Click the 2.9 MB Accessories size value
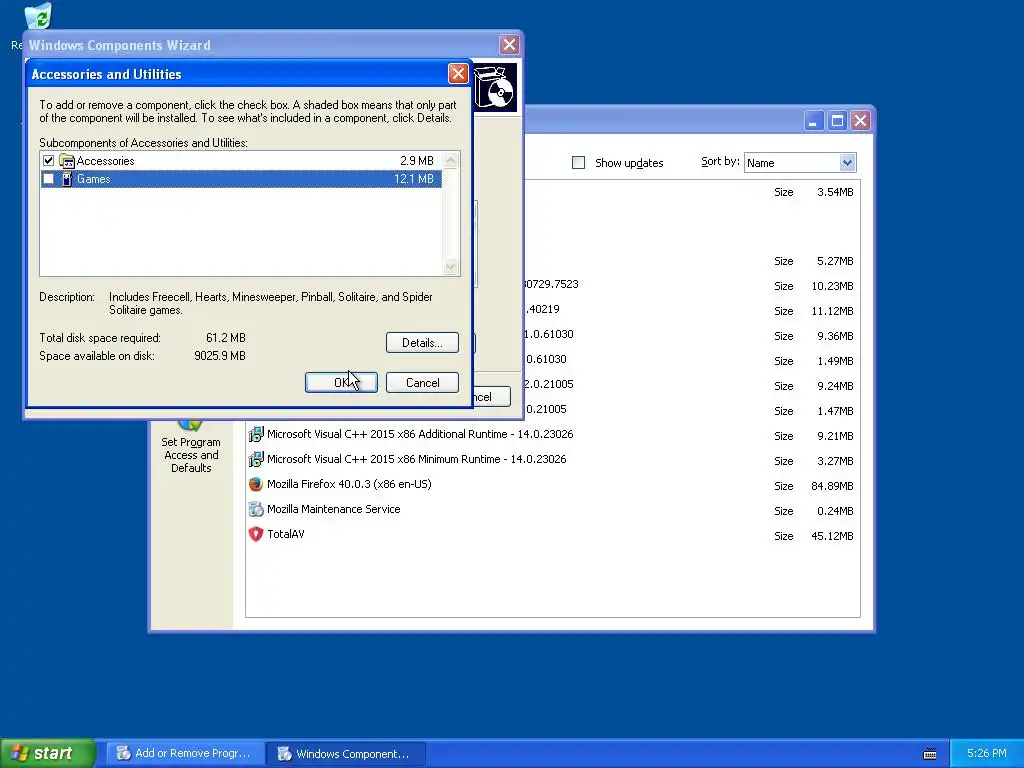 (x=417, y=161)
